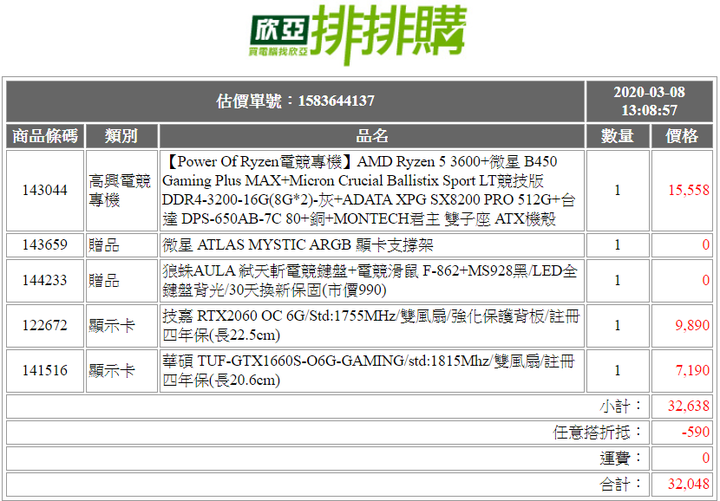720x501 pixels.
Task: Select 贈品 category in row 143659
Action: pos(104,245)
